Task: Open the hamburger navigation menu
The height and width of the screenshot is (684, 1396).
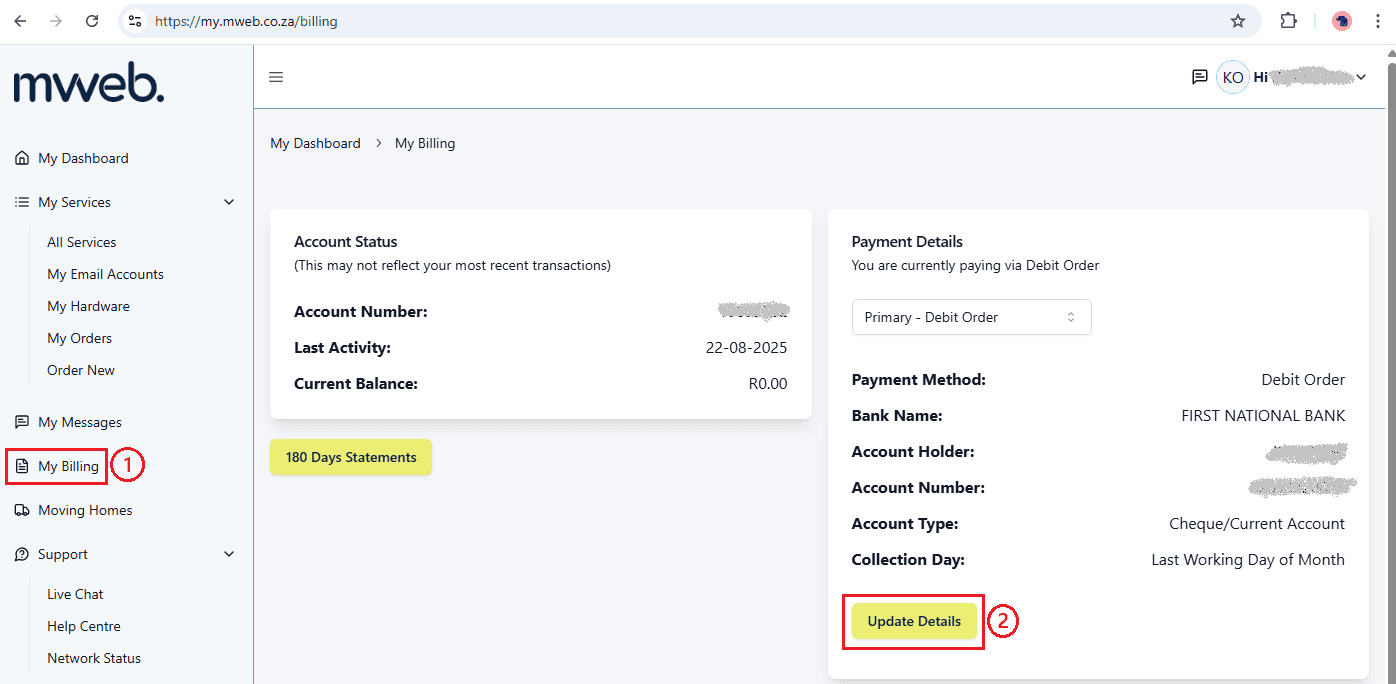Action: coord(275,76)
